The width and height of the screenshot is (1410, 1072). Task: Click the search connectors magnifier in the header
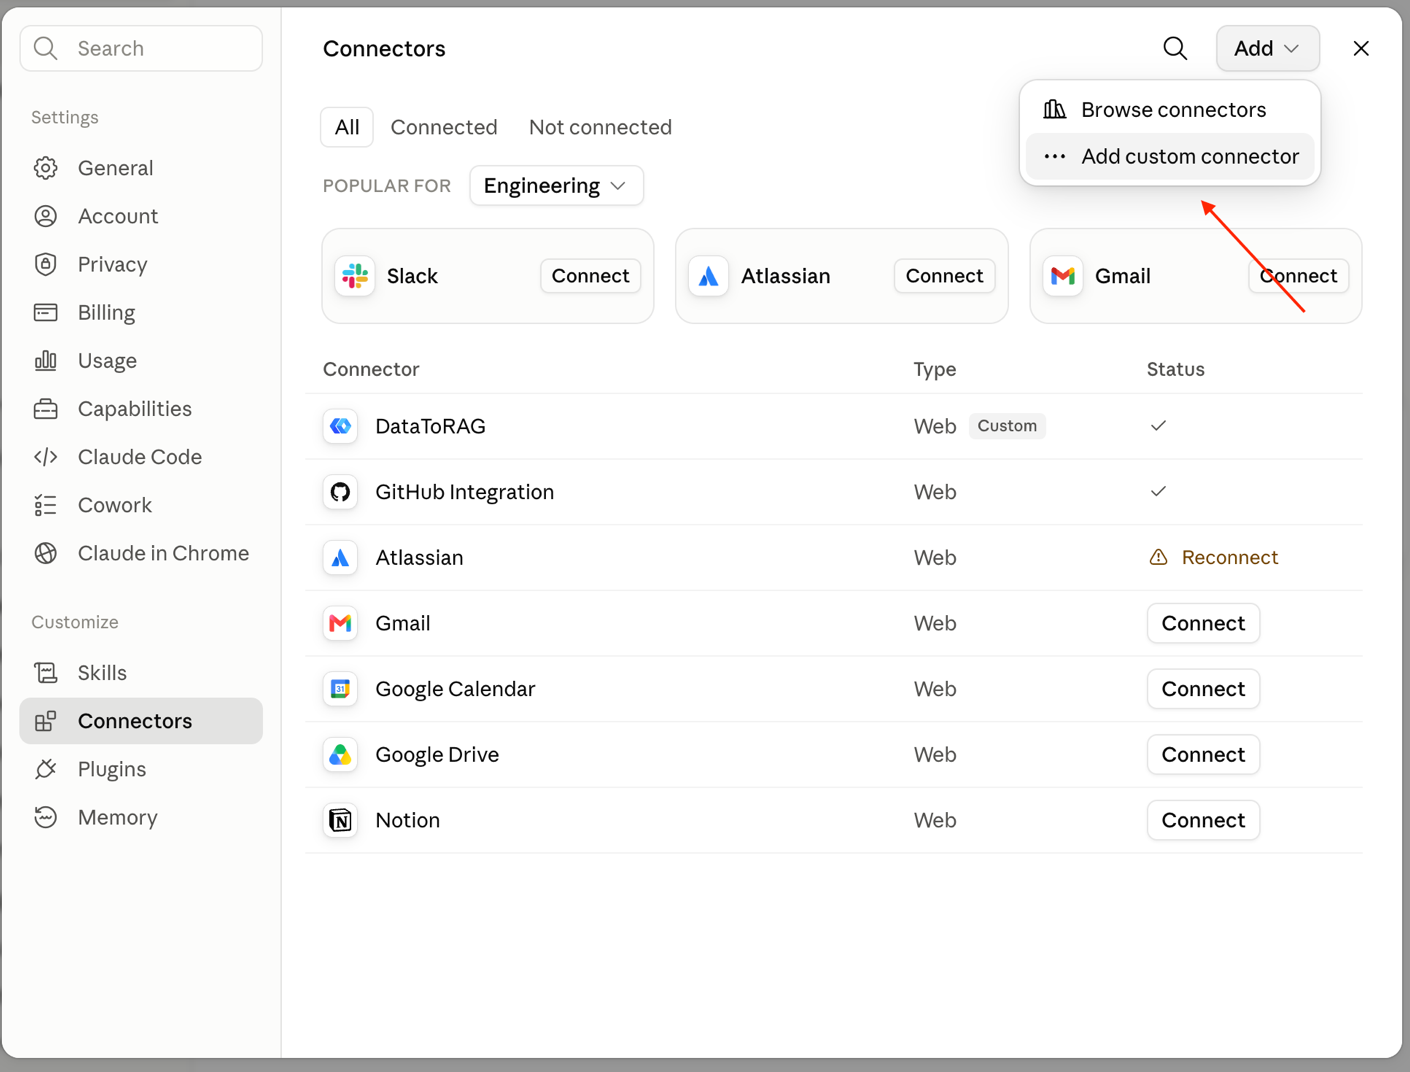[1175, 48]
